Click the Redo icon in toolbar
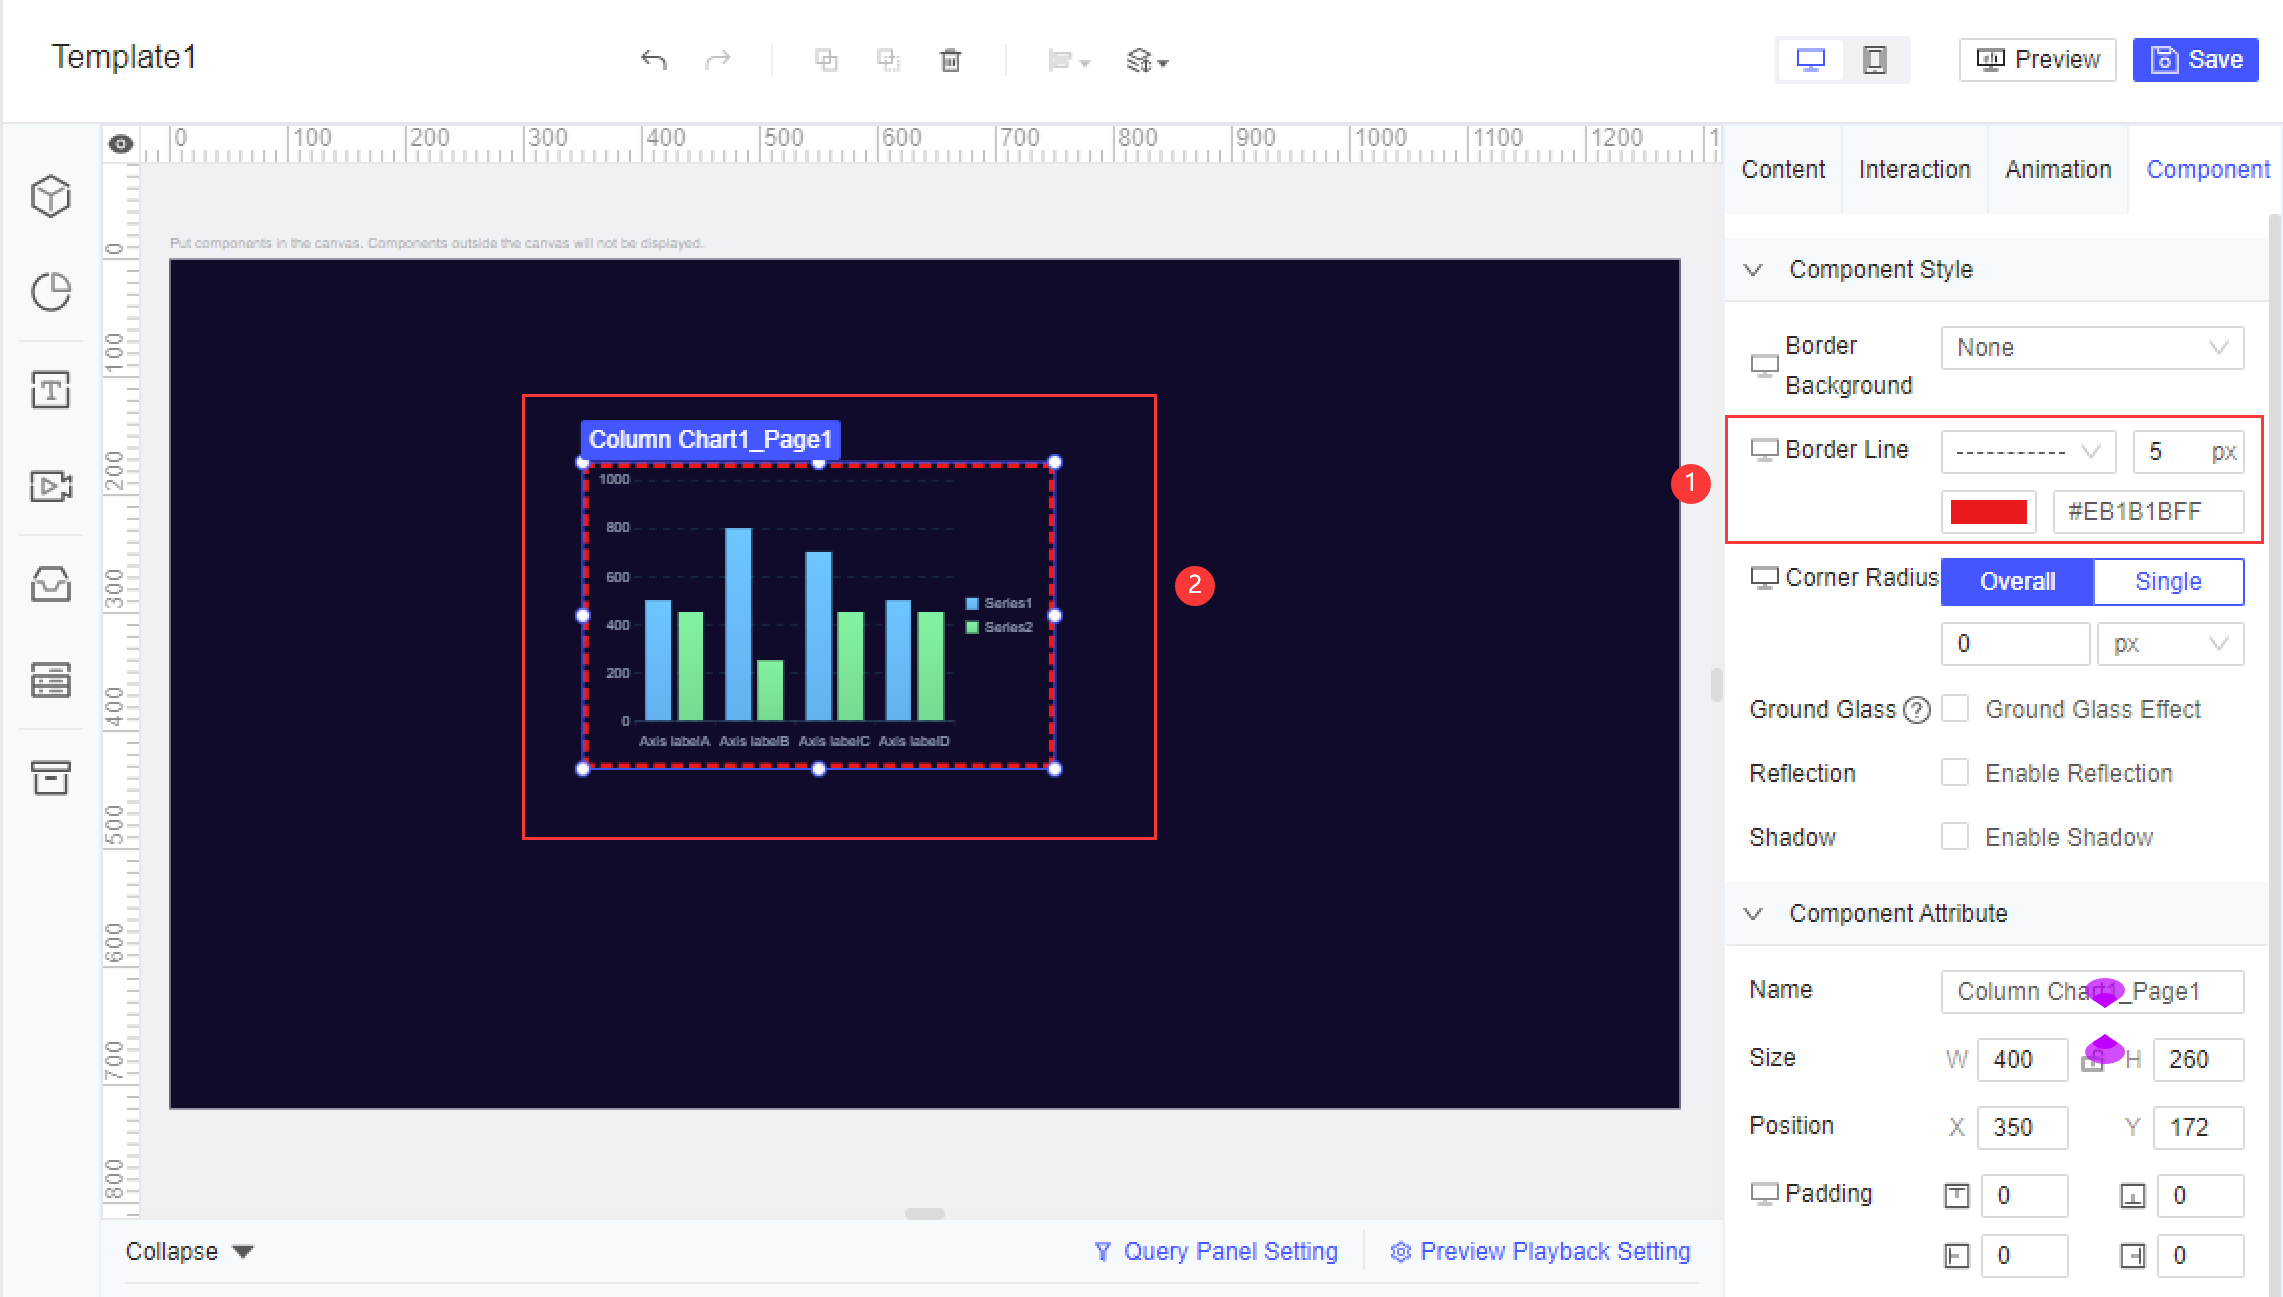The width and height of the screenshot is (2283, 1297). click(719, 60)
